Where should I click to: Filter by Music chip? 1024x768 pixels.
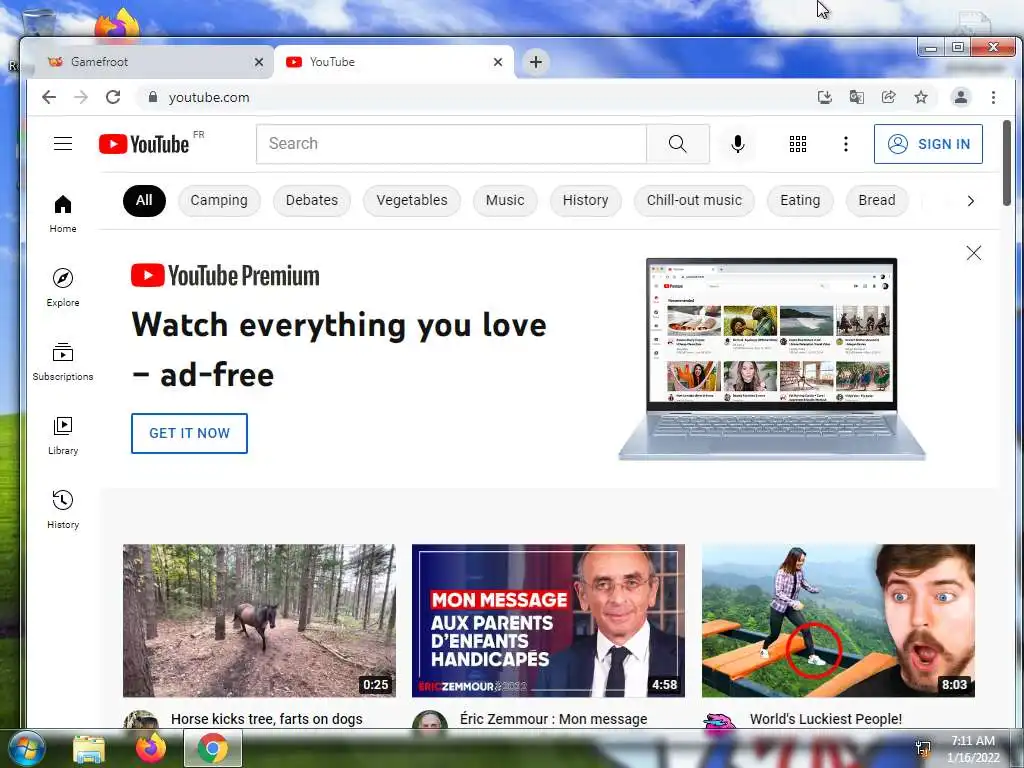point(505,200)
